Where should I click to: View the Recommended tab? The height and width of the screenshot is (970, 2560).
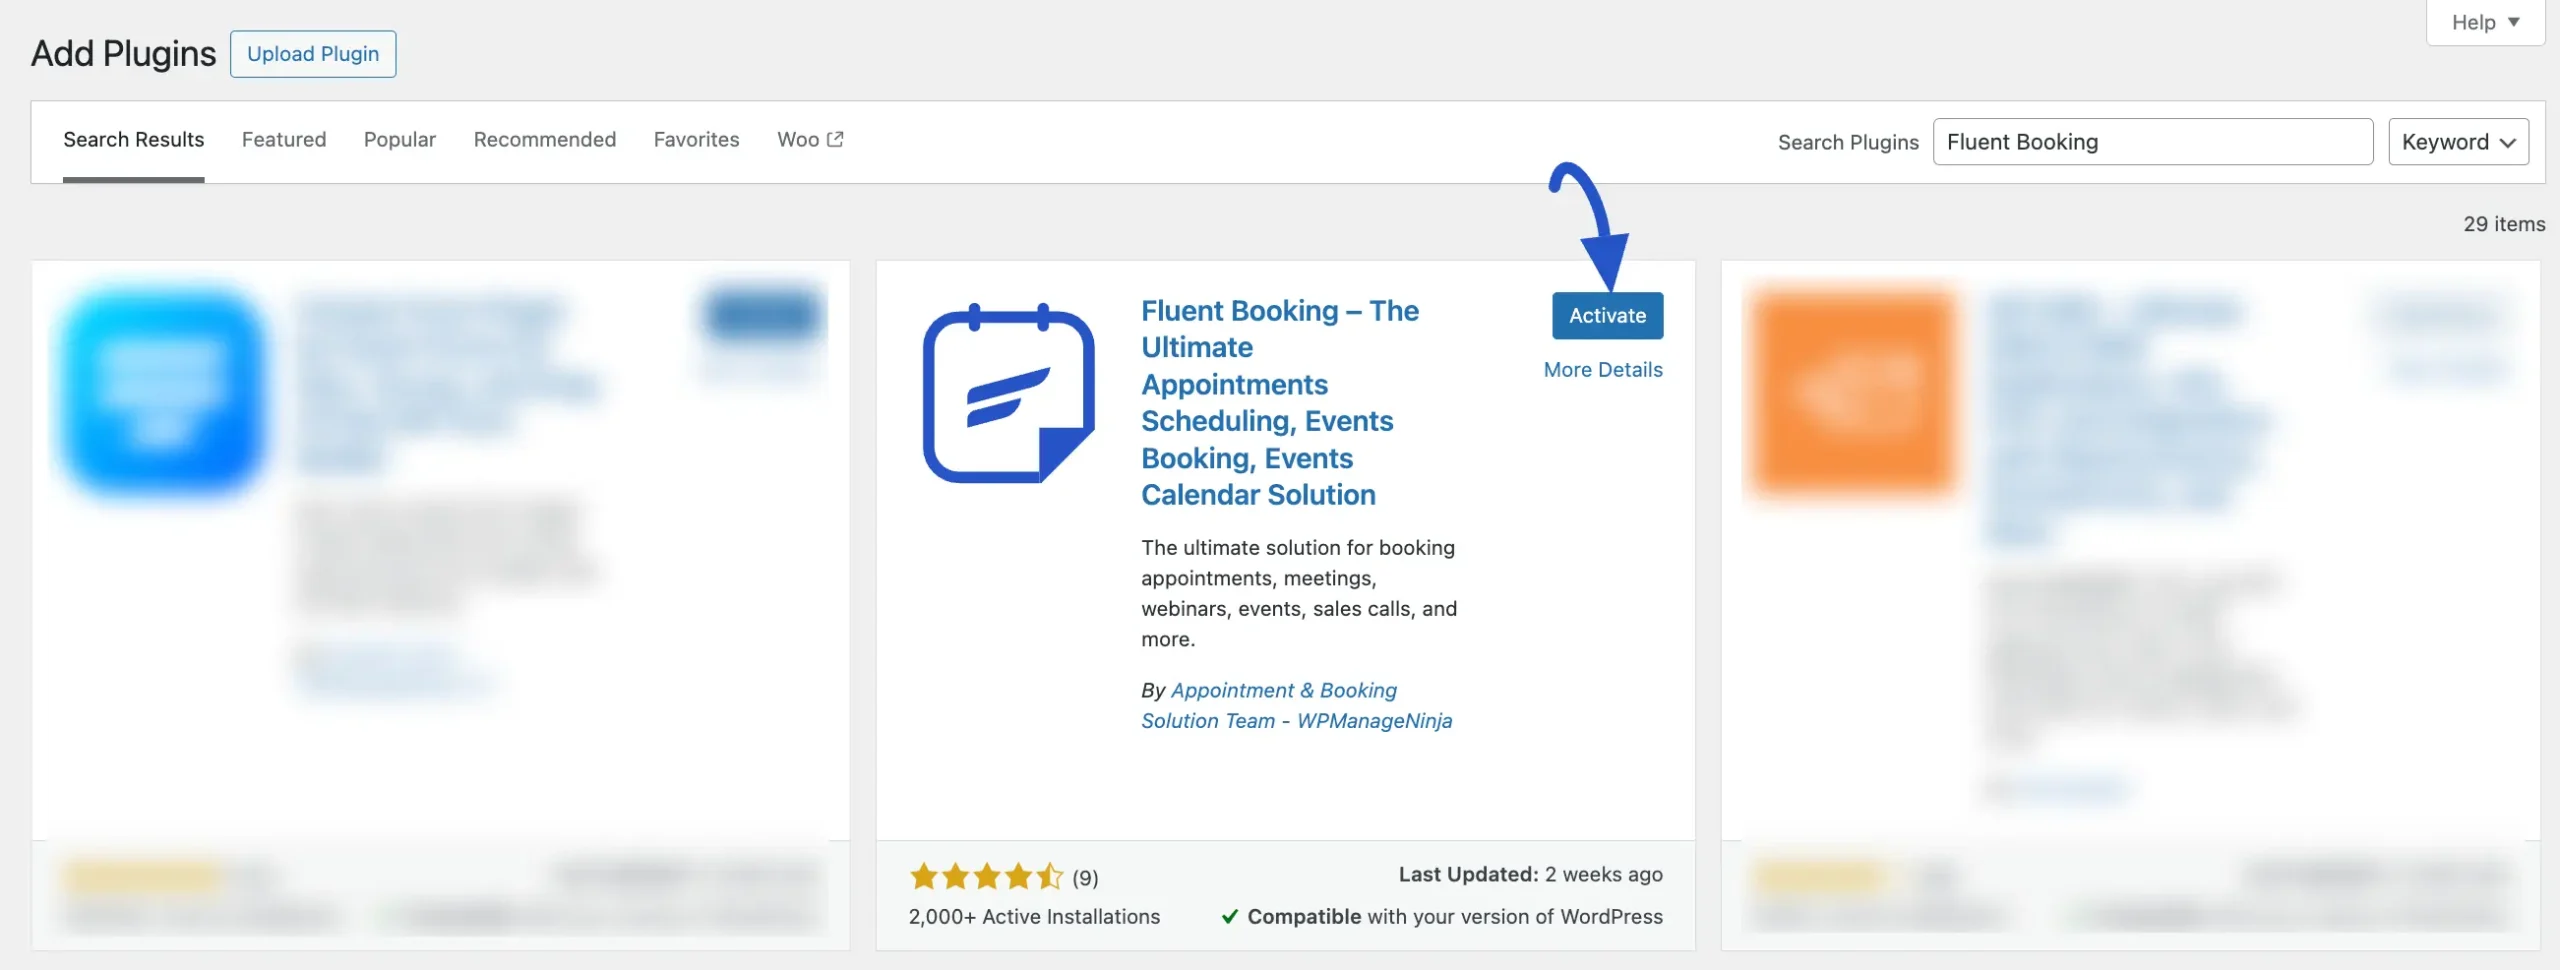(x=545, y=140)
